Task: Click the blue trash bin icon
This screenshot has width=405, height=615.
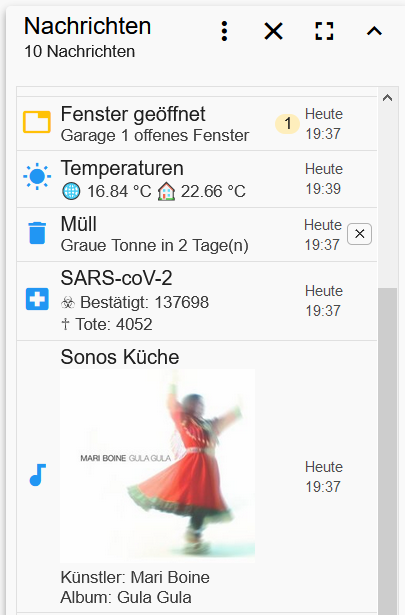Action: [37, 233]
